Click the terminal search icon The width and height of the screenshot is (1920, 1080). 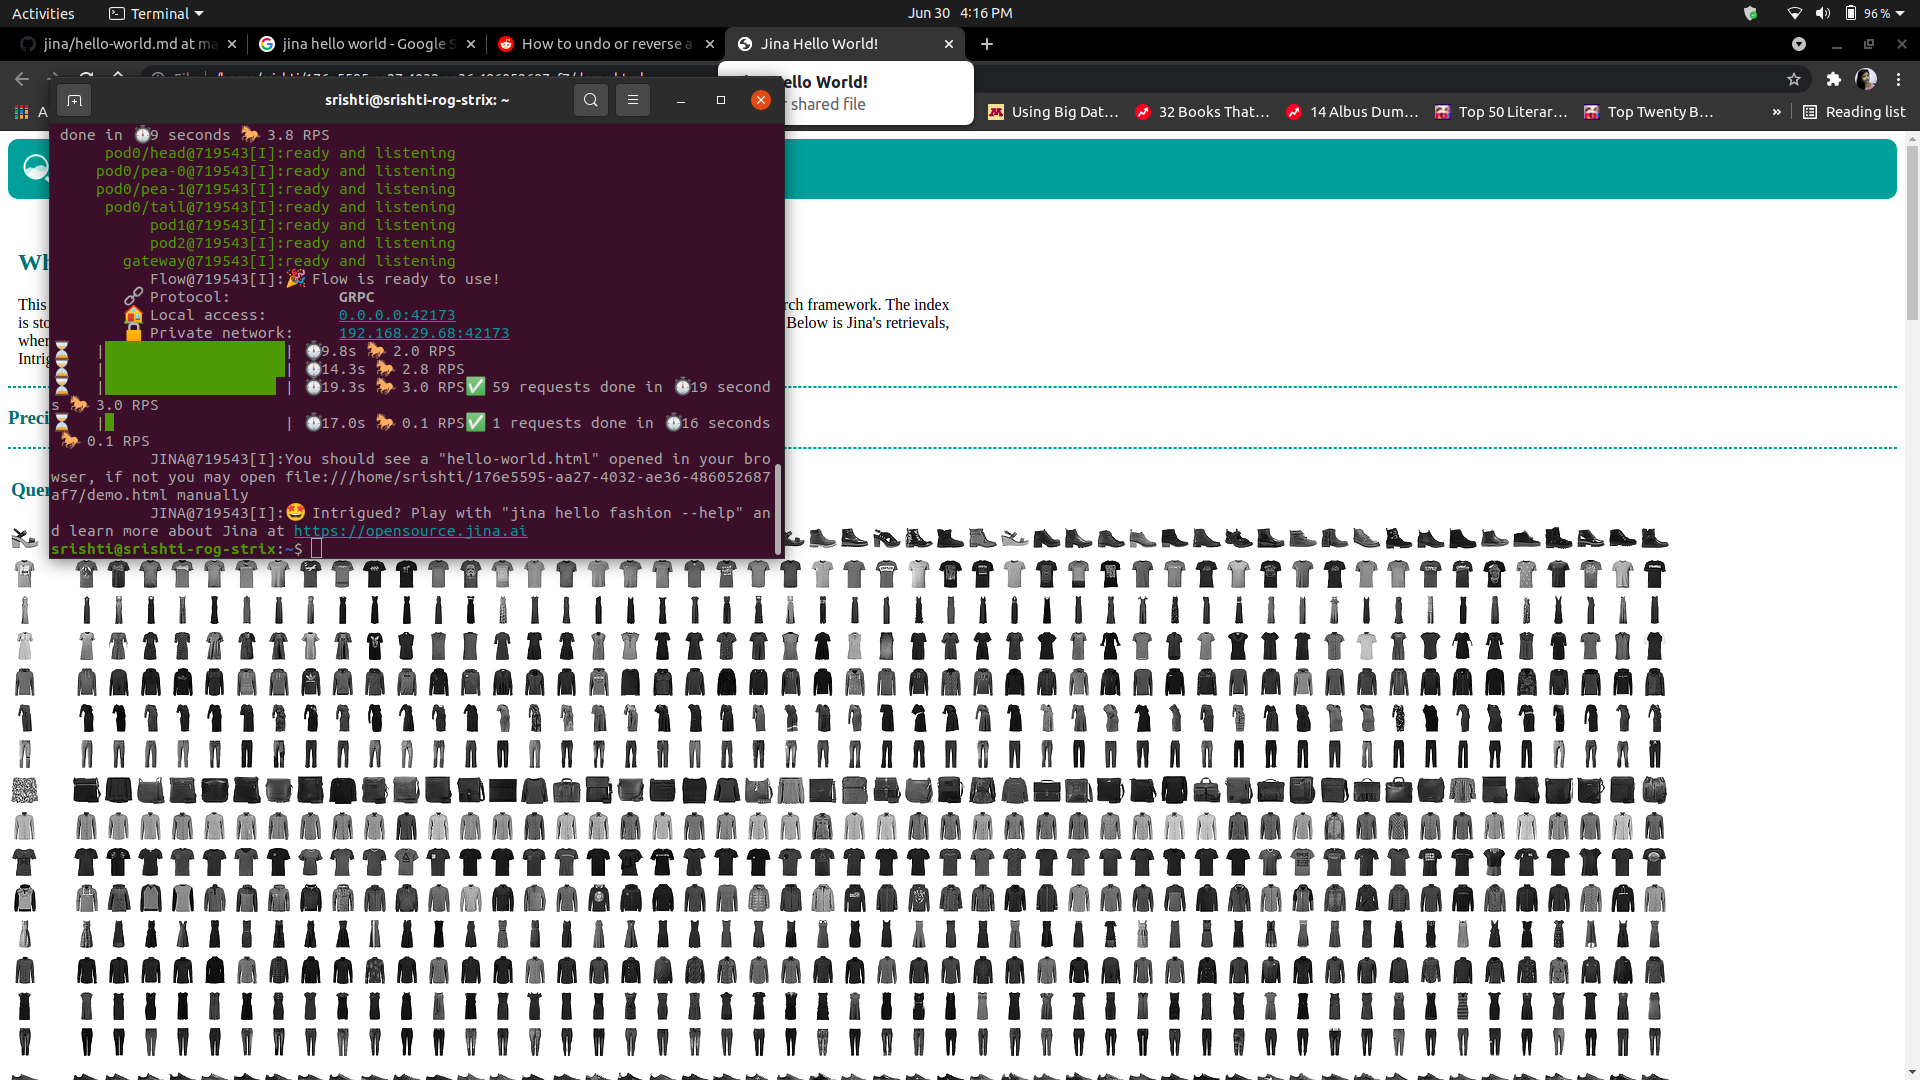591,100
